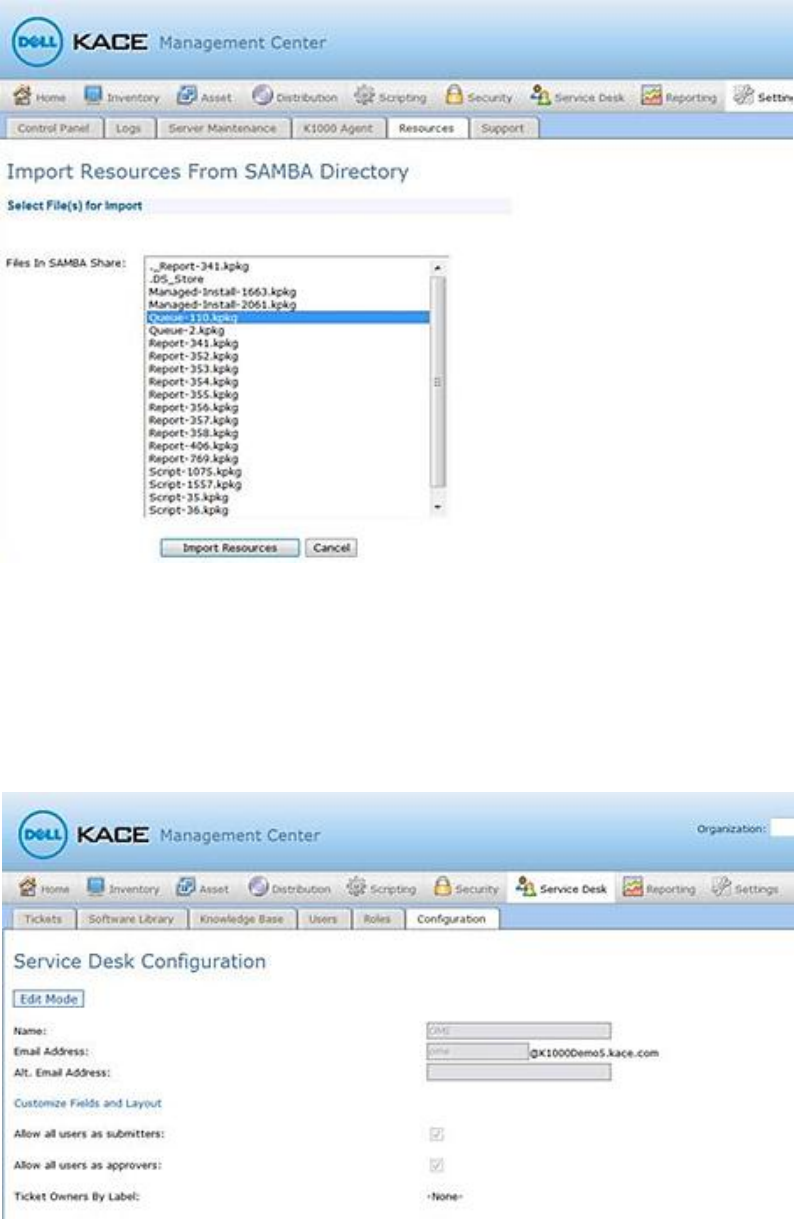Open the Support tab
Image resolution: width=794 pixels, height=1219 pixels.
click(x=505, y=128)
